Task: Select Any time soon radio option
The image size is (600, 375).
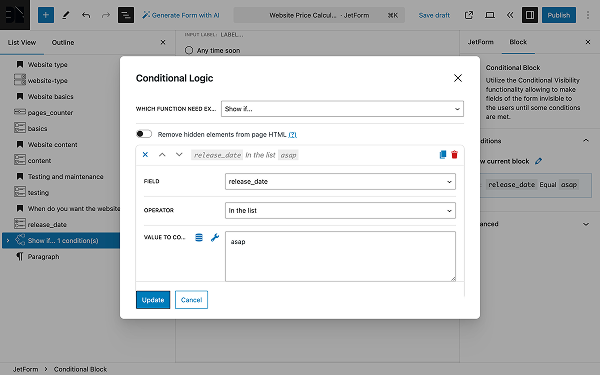Action: pyautogui.click(x=189, y=51)
